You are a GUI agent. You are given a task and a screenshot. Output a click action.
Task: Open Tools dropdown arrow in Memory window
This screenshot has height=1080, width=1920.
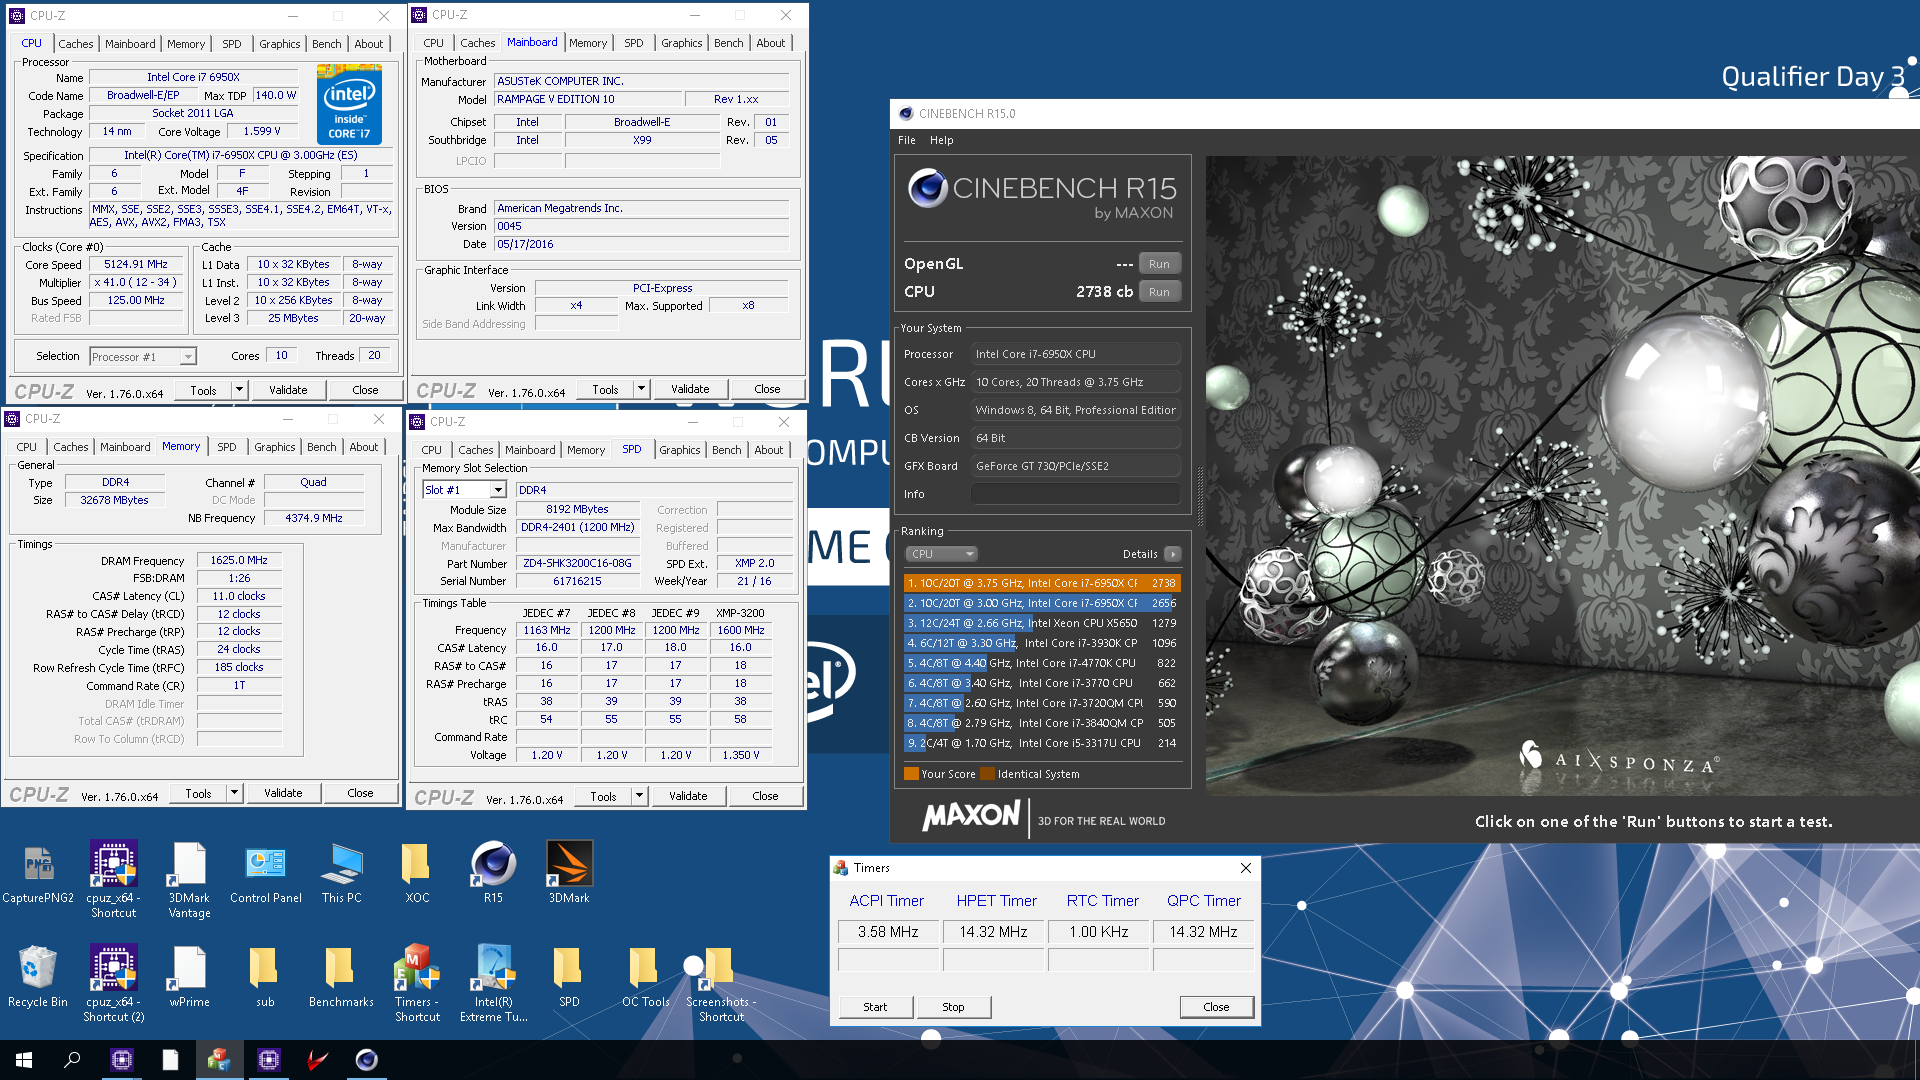(x=234, y=793)
